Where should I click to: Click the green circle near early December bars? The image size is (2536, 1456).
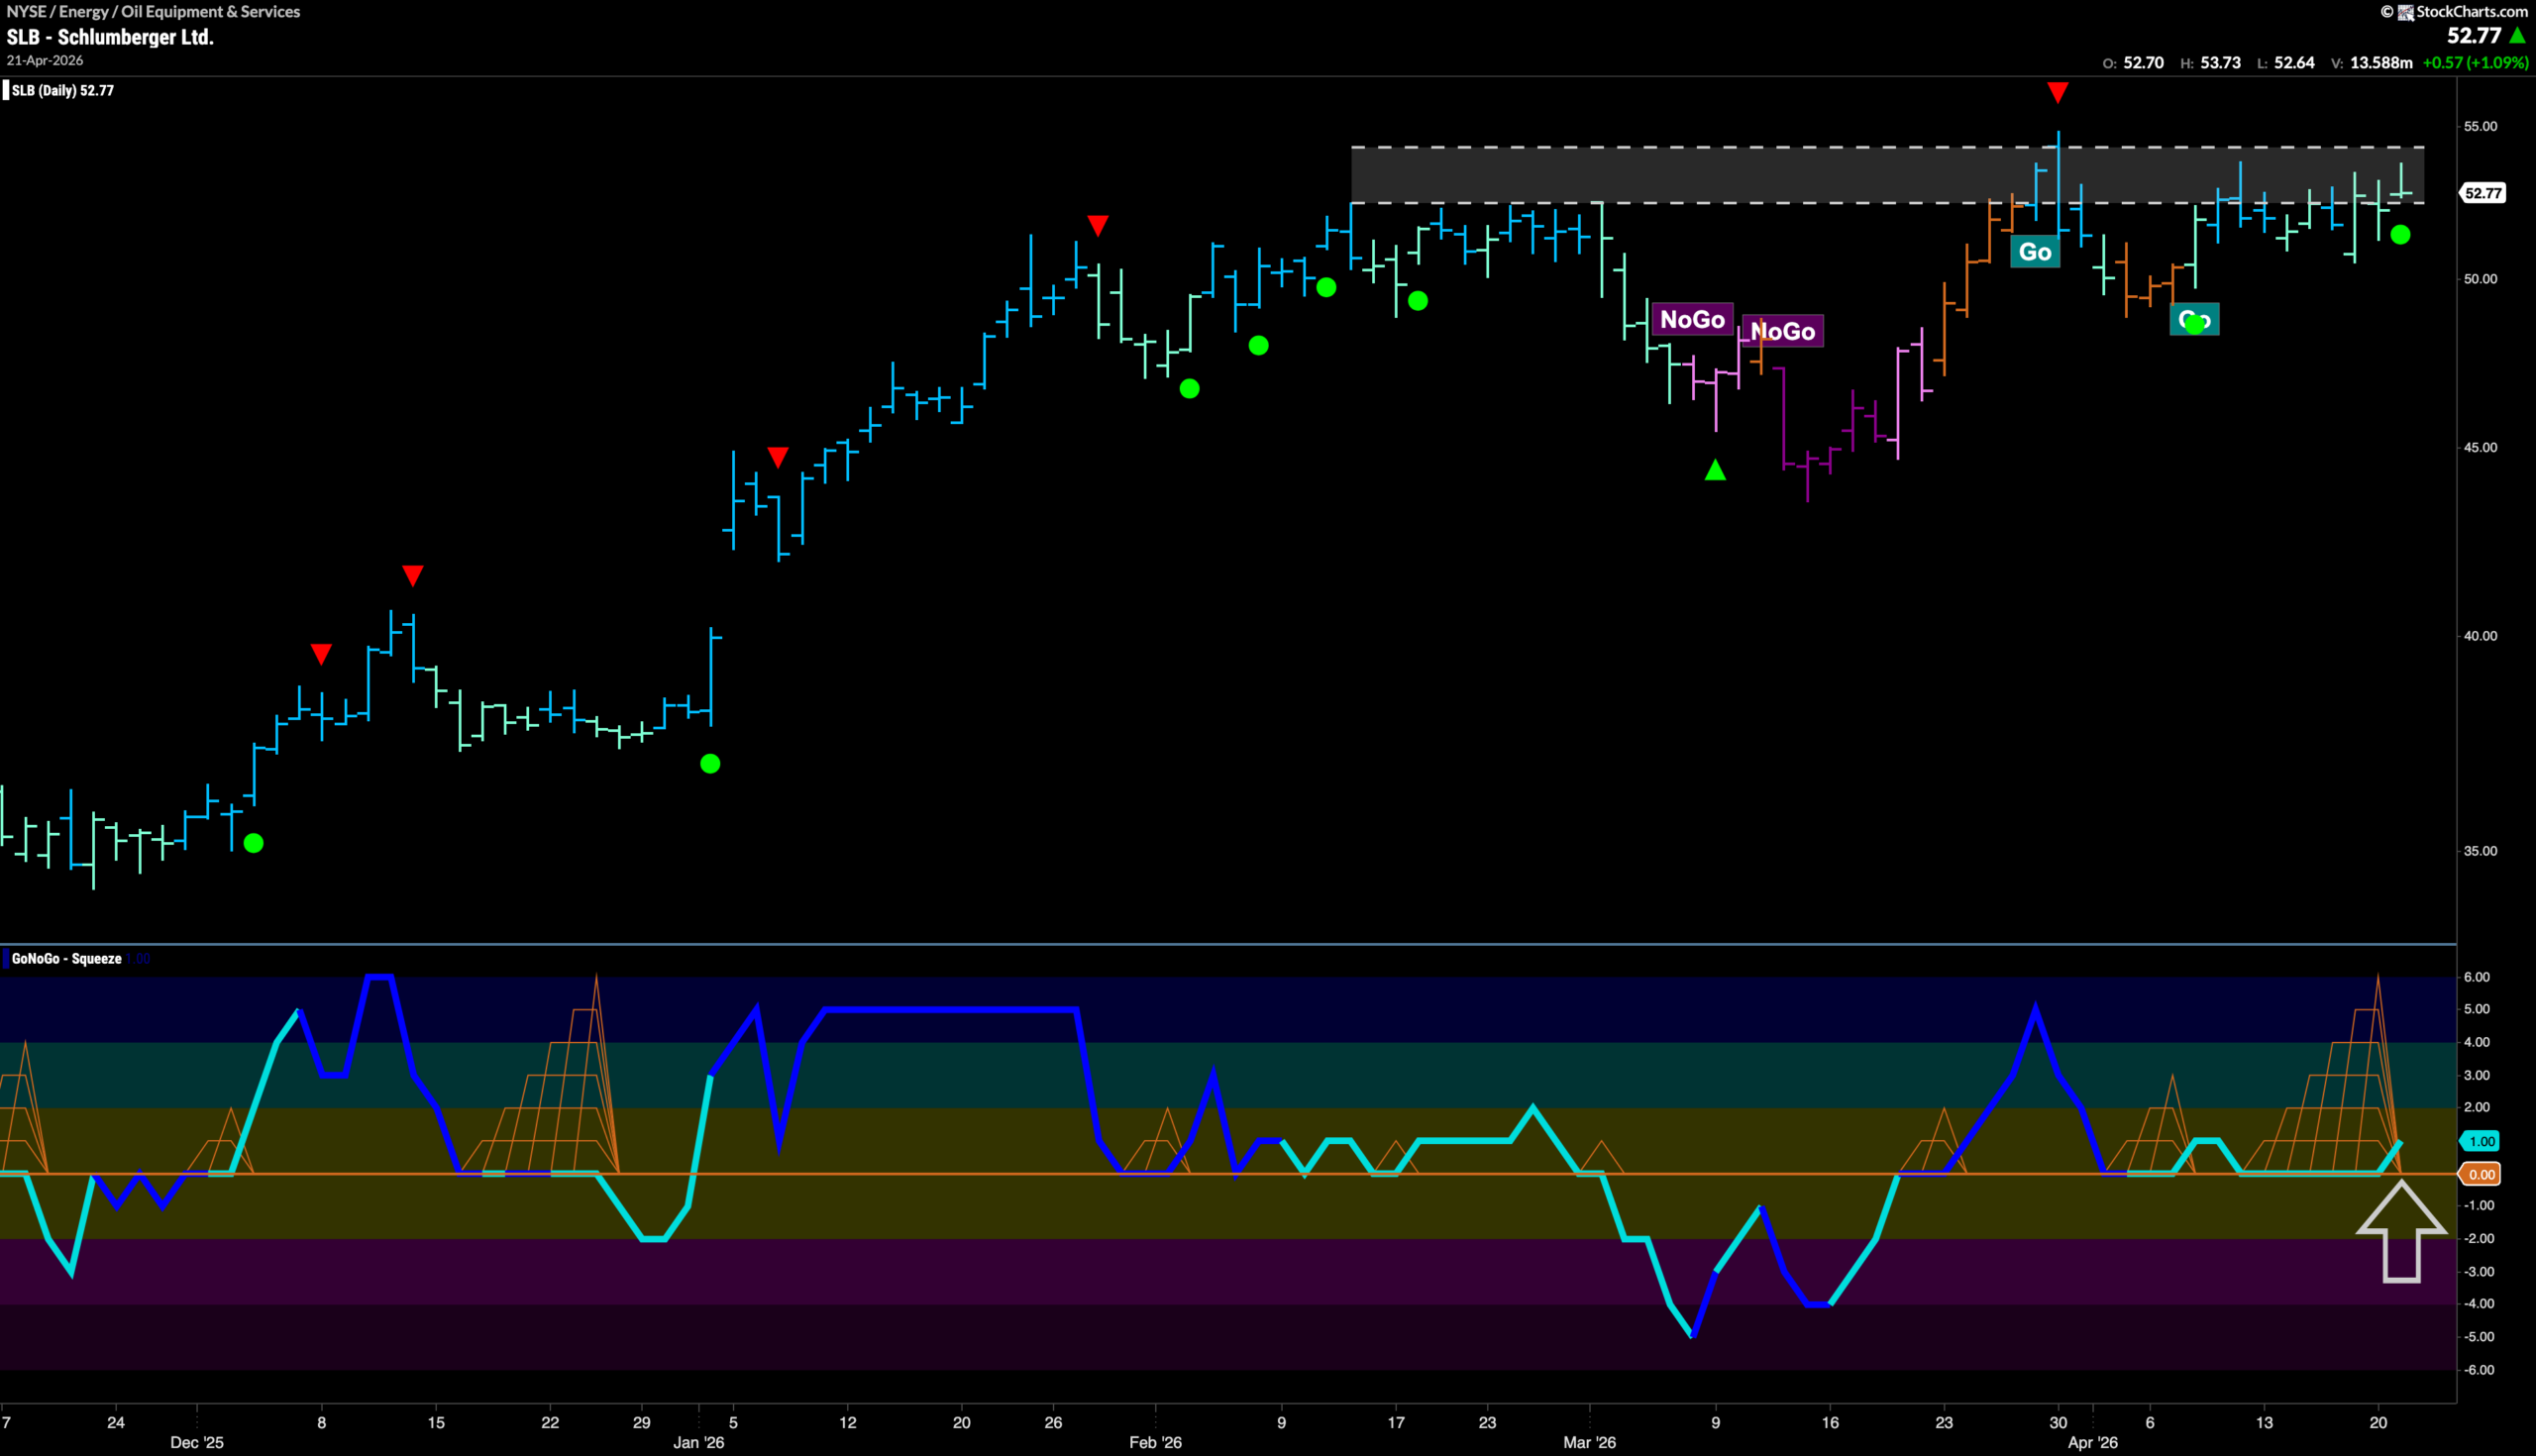pyautogui.click(x=254, y=843)
